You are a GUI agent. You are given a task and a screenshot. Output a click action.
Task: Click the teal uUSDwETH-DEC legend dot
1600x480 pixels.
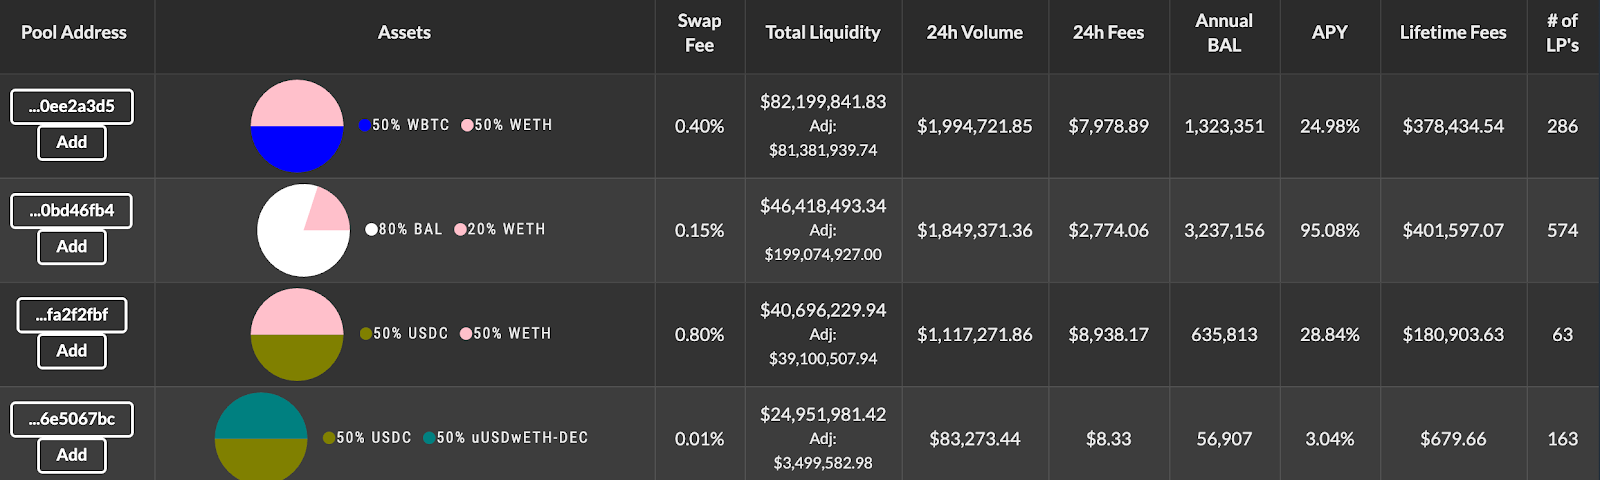pyautogui.click(x=429, y=437)
